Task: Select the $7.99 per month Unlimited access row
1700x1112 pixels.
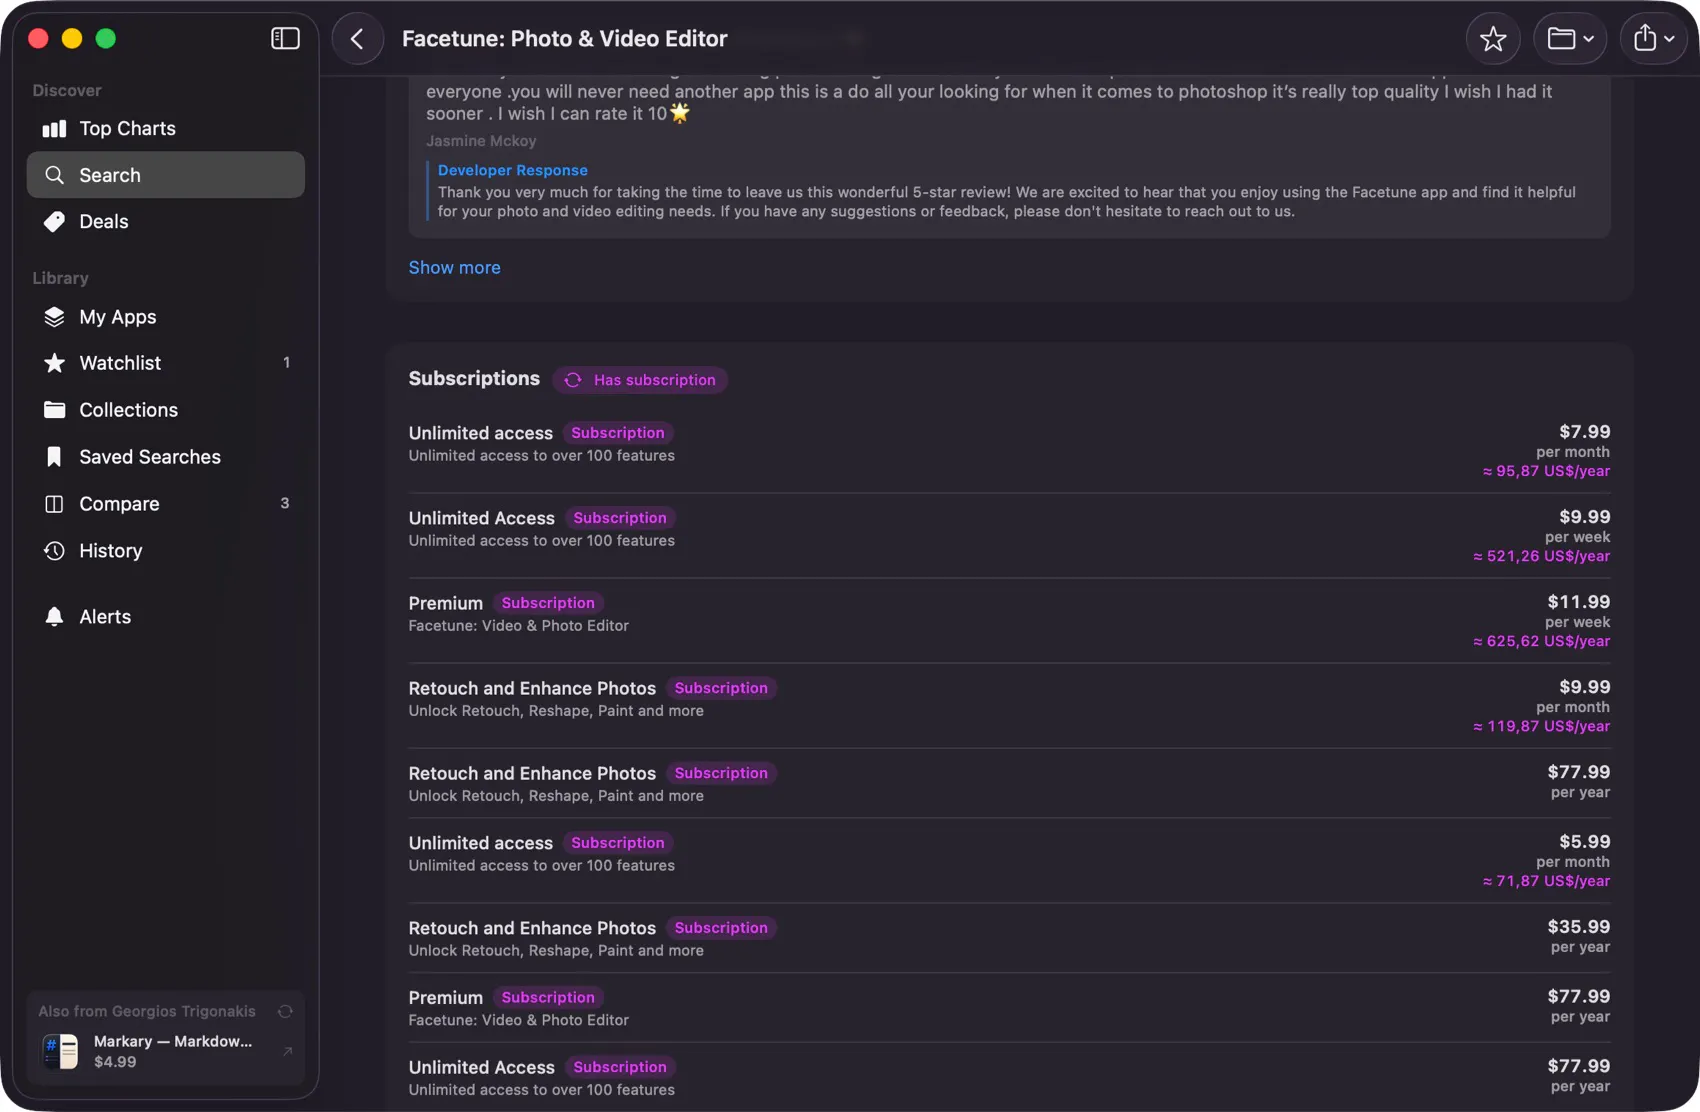Action: point(1009,451)
